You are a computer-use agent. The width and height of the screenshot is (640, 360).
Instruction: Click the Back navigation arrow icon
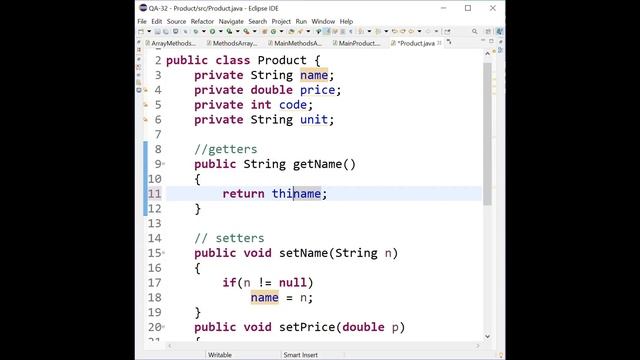tap(411, 31)
